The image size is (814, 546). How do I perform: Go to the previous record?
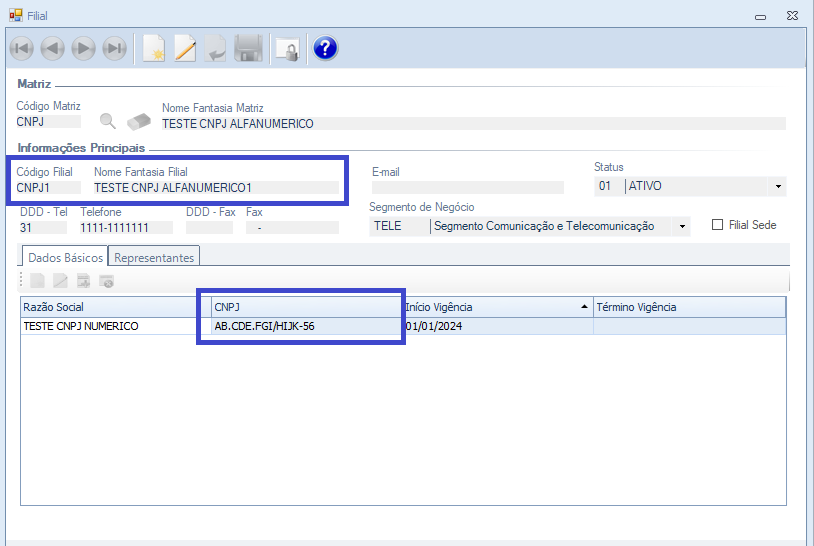52,48
